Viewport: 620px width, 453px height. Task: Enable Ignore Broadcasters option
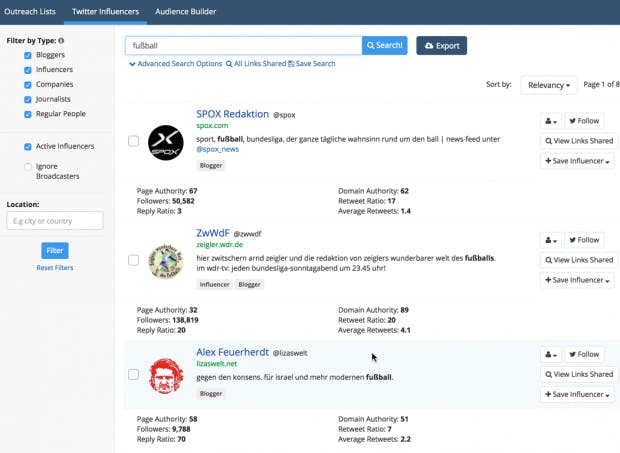(x=28, y=166)
